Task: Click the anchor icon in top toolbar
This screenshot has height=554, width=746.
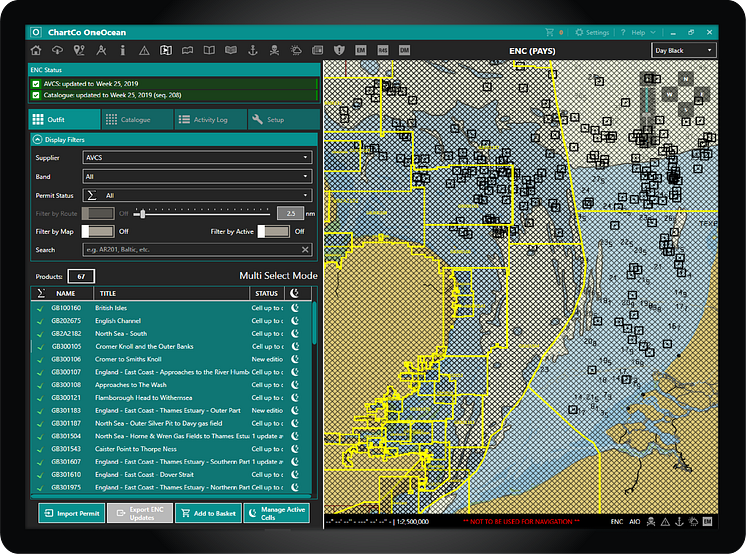Action: tap(253, 50)
